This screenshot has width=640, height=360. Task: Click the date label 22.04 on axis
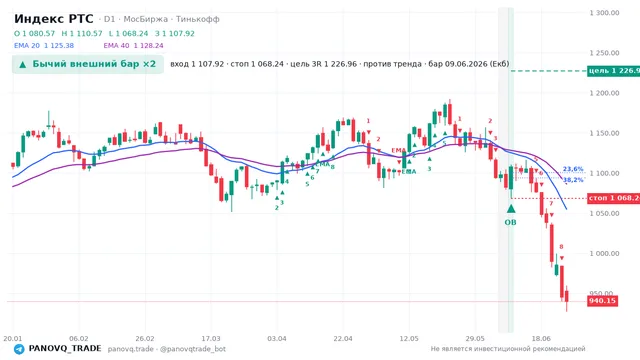tap(343, 338)
